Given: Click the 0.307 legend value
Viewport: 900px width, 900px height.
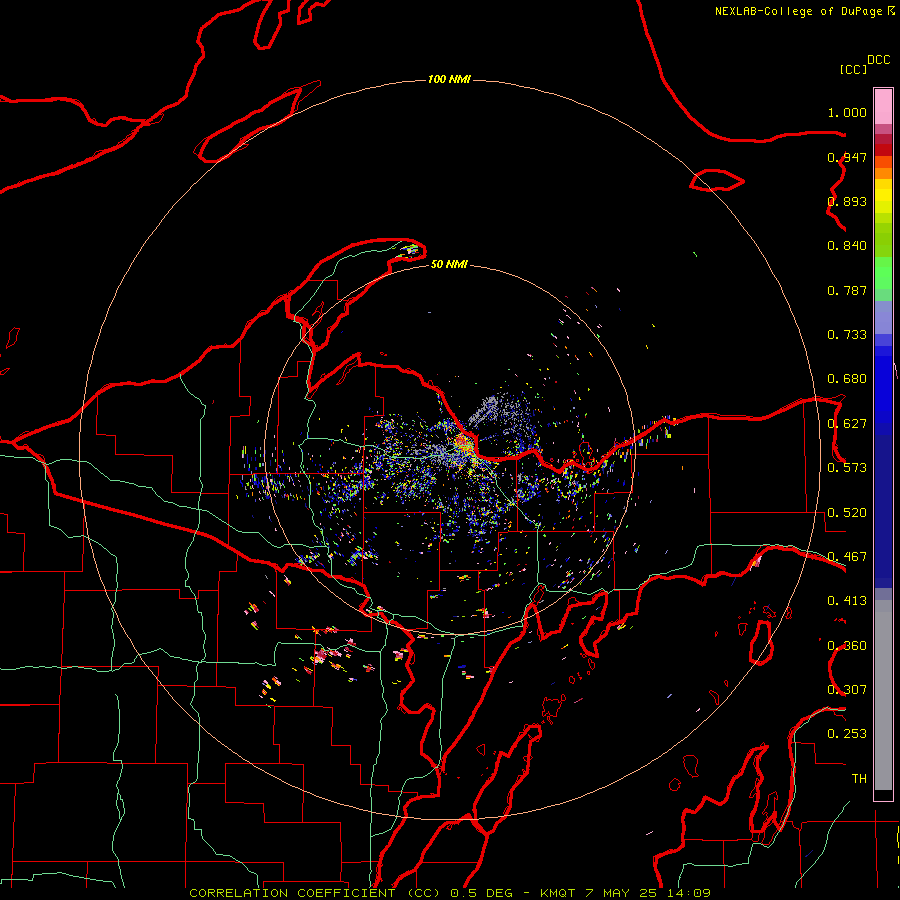Looking at the screenshot, I should click(x=847, y=690).
